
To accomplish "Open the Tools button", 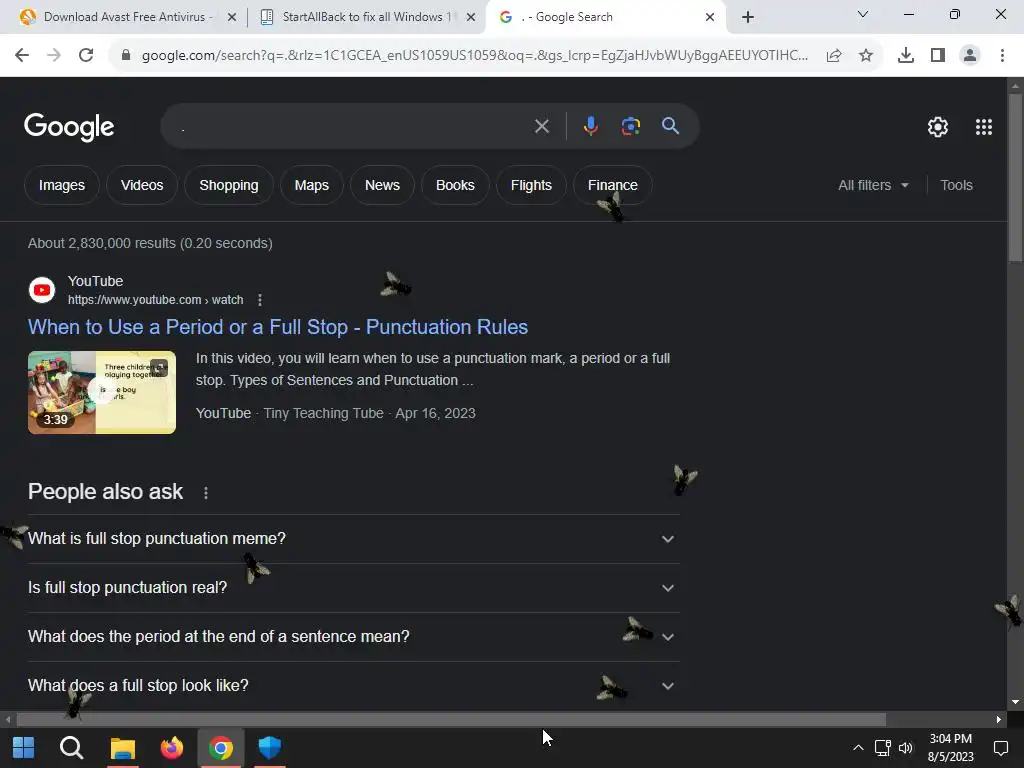I will (x=956, y=185).
